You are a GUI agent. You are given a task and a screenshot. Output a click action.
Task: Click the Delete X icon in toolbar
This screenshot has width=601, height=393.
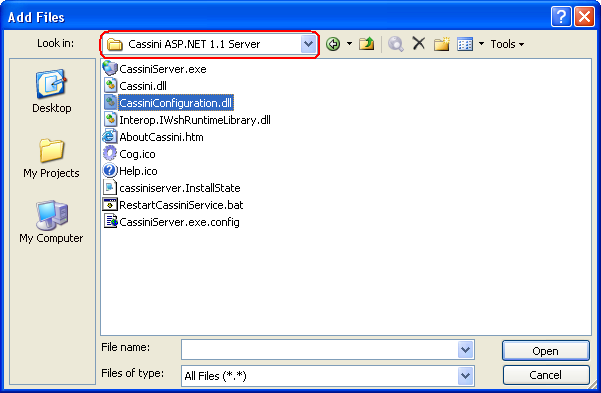coord(419,43)
